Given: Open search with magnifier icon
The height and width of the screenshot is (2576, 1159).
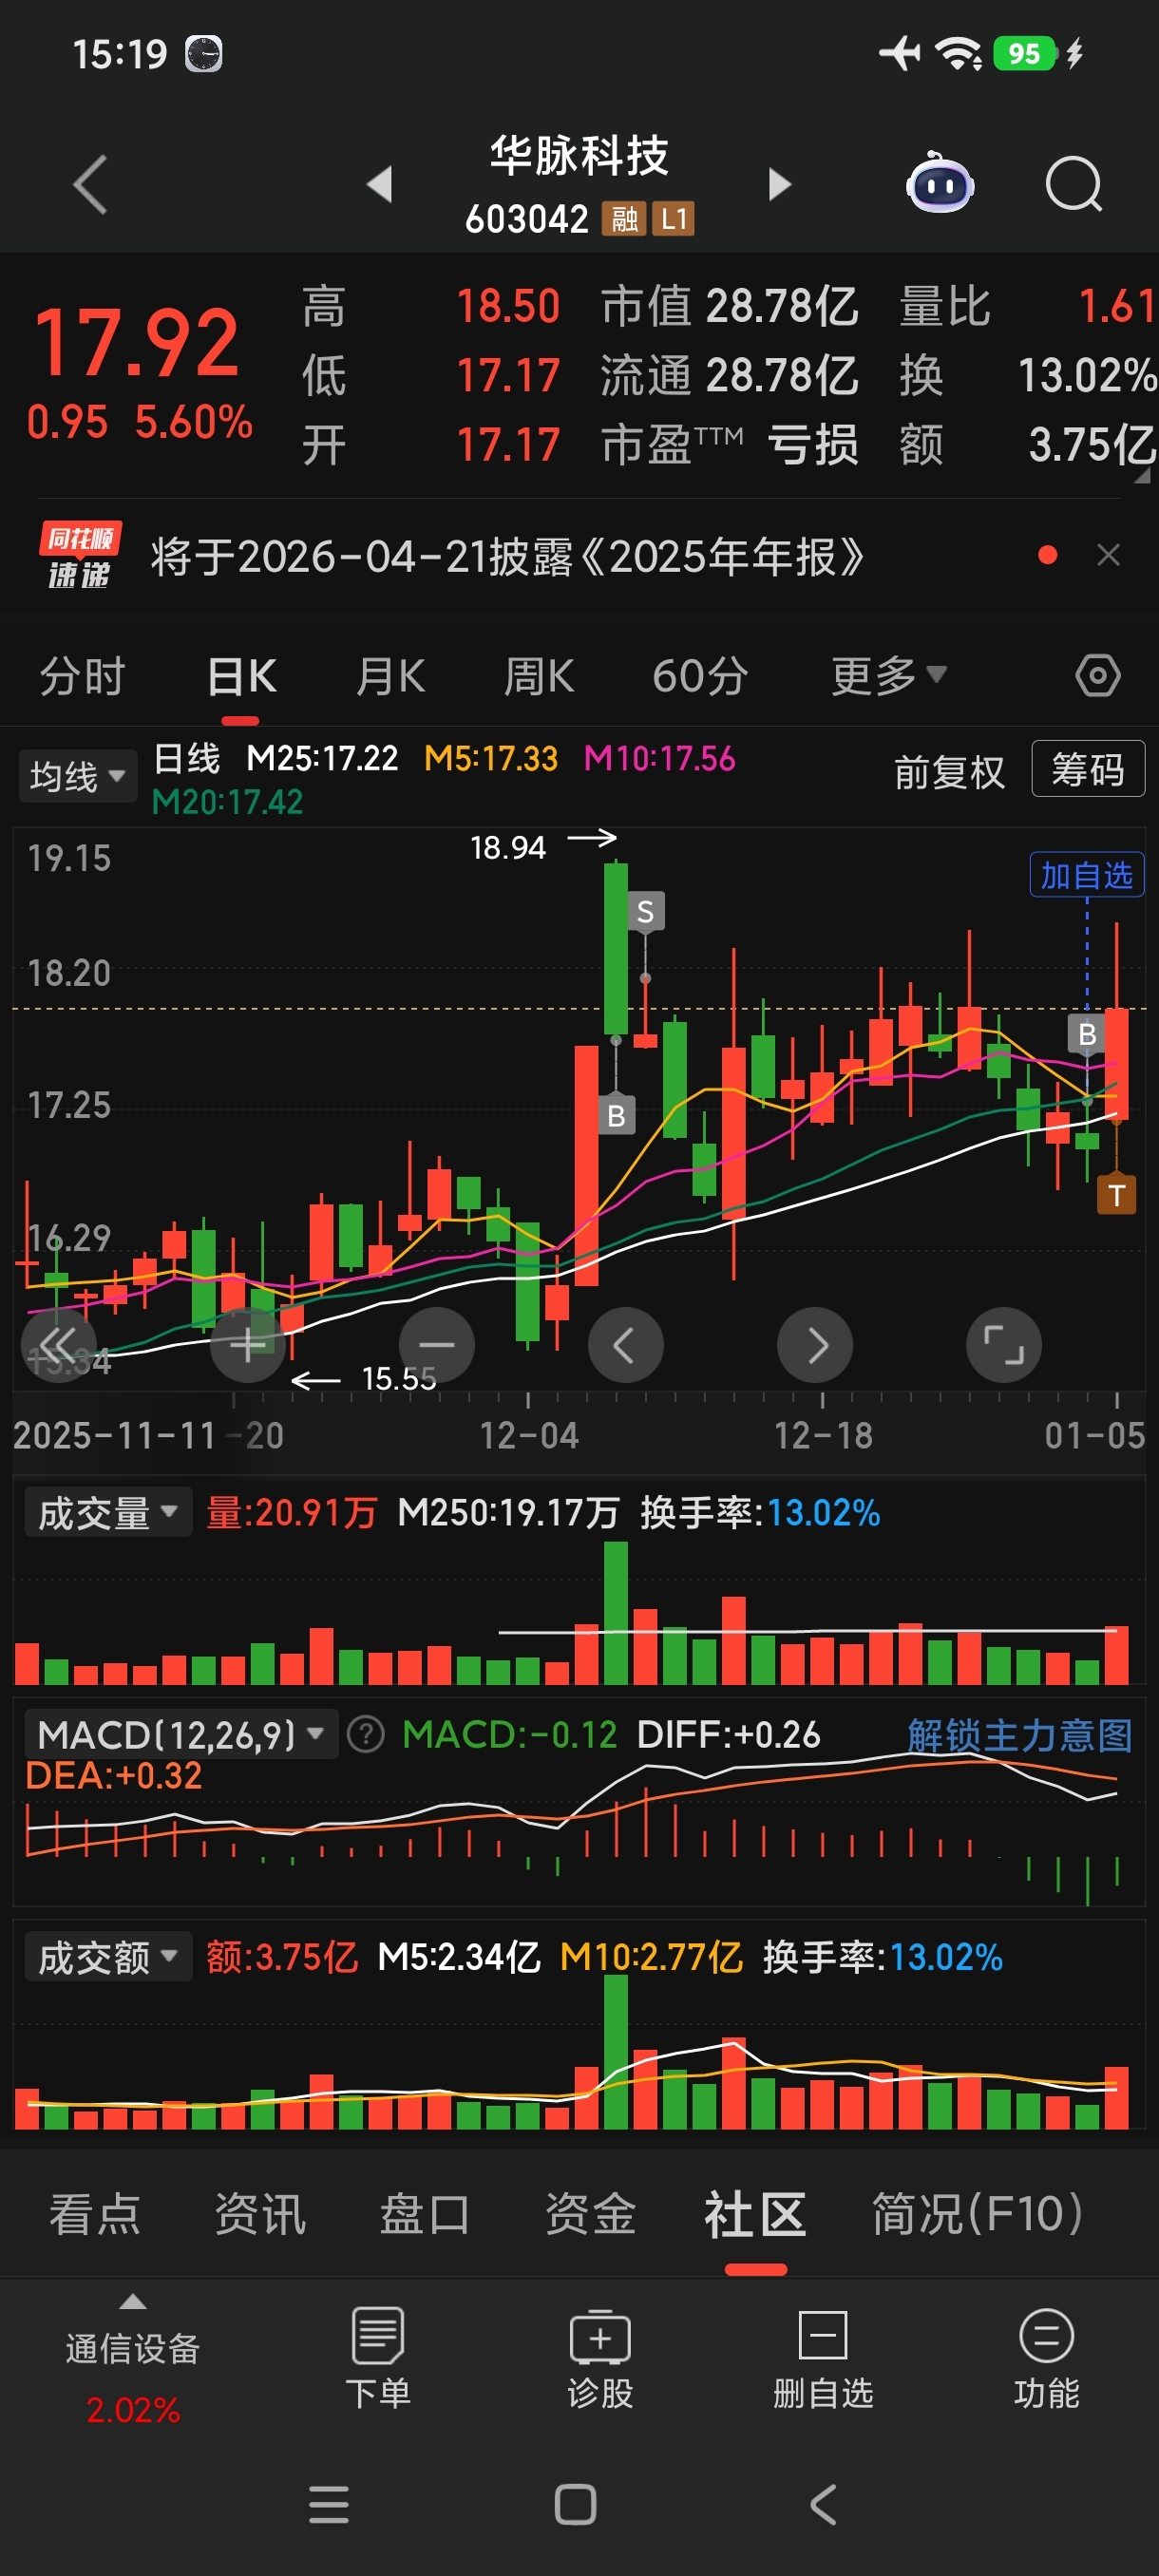Looking at the screenshot, I should [x=1074, y=184].
